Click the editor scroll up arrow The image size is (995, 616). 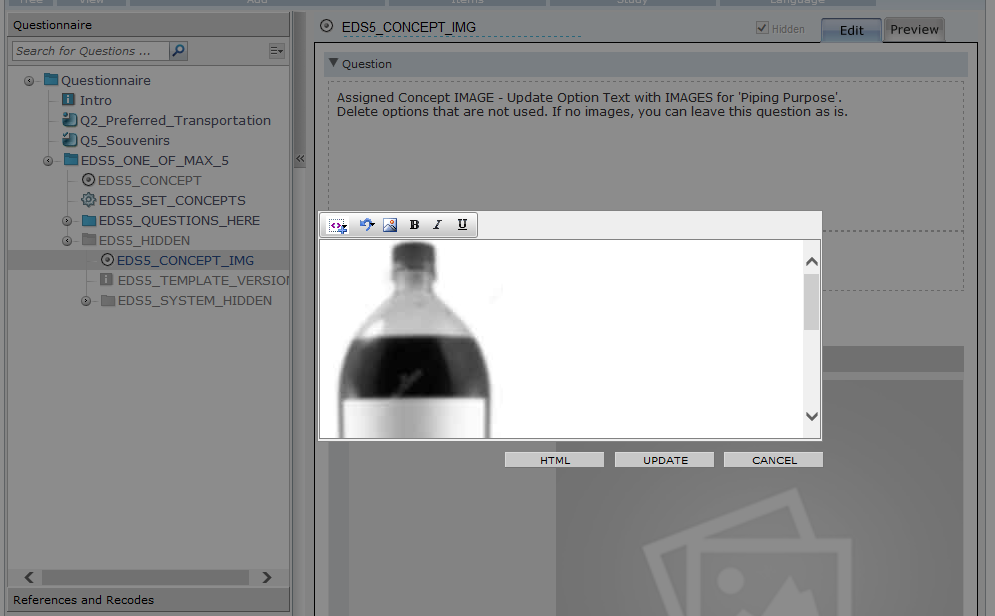click(811, 261)
